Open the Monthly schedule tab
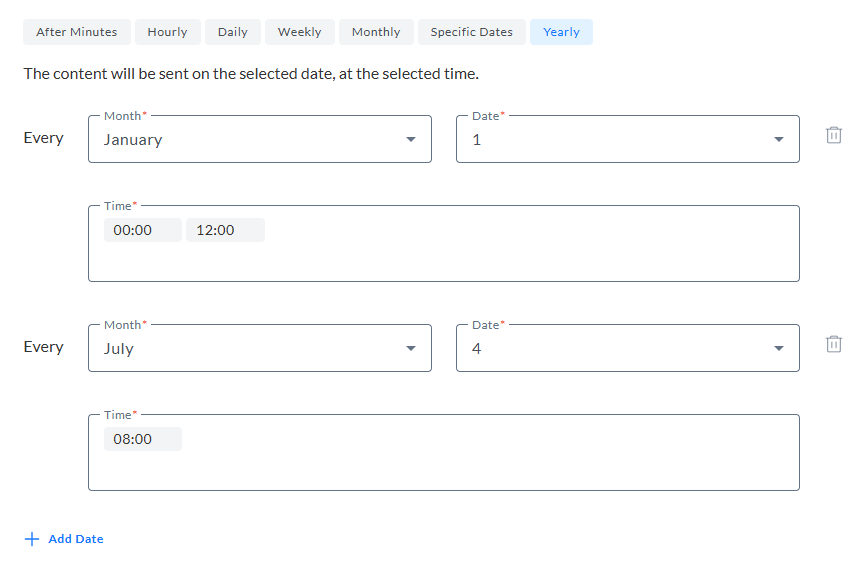867x571 pixels. pos(376,32)
